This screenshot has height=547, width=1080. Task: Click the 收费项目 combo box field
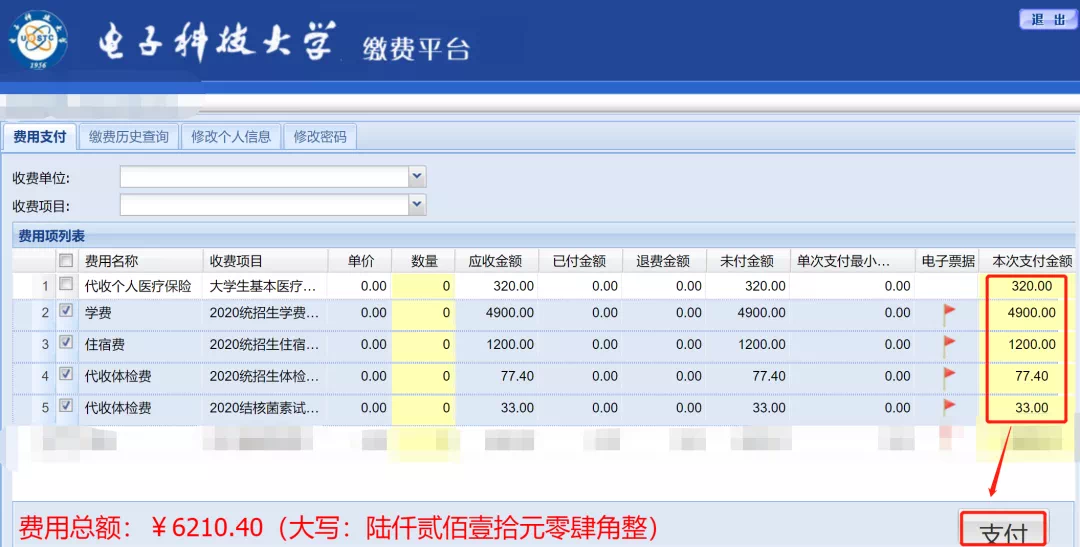point(265,205)
